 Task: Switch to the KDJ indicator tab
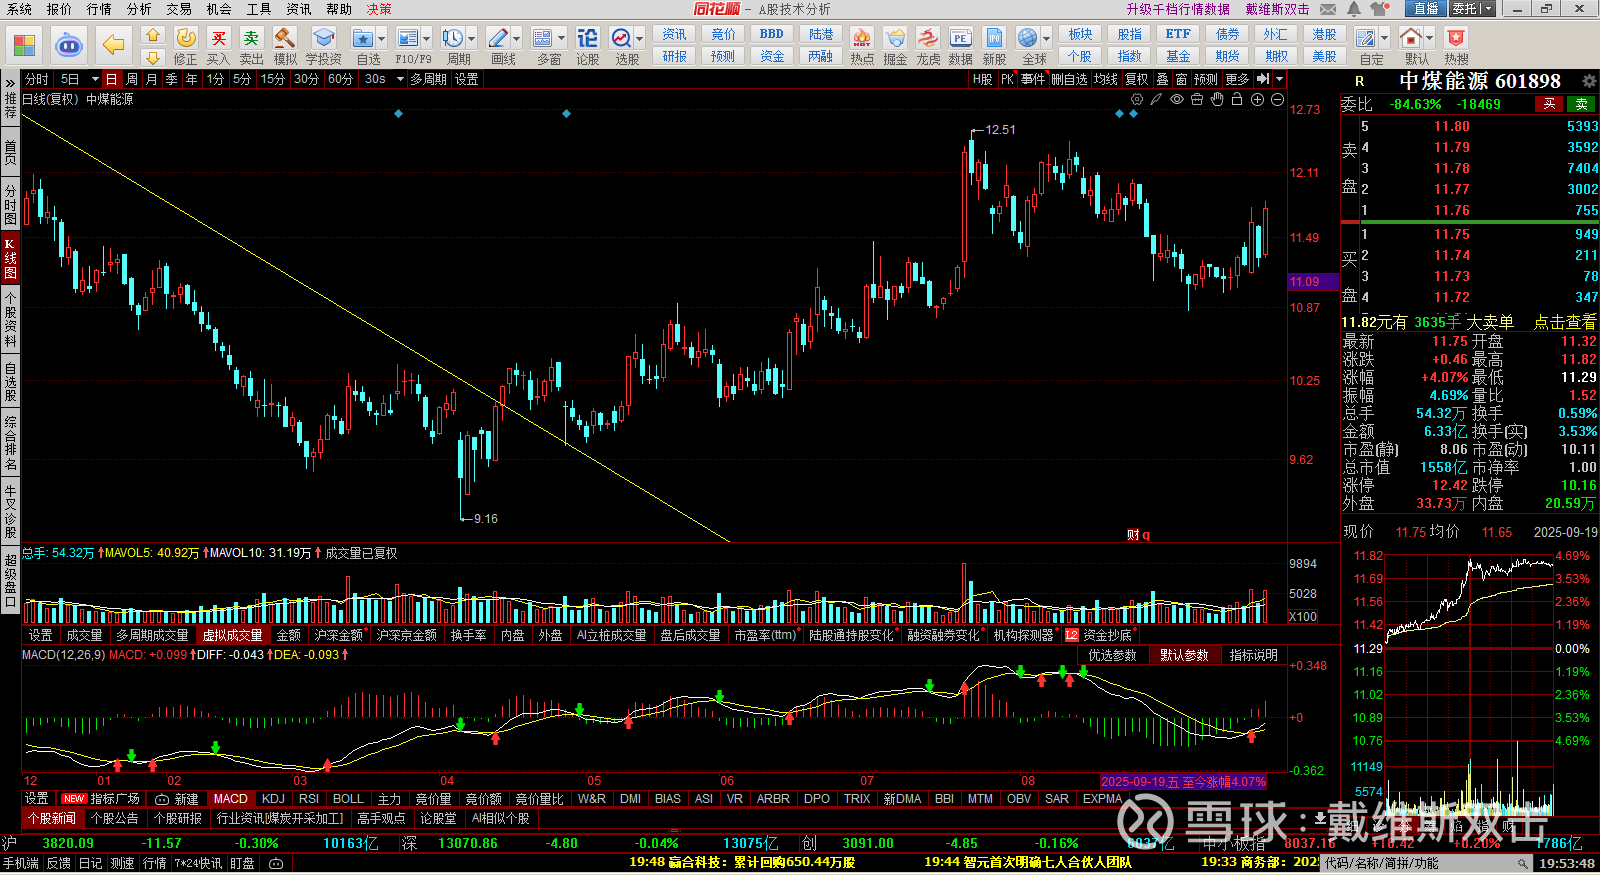pyautogui.click(x=273, y=799)
